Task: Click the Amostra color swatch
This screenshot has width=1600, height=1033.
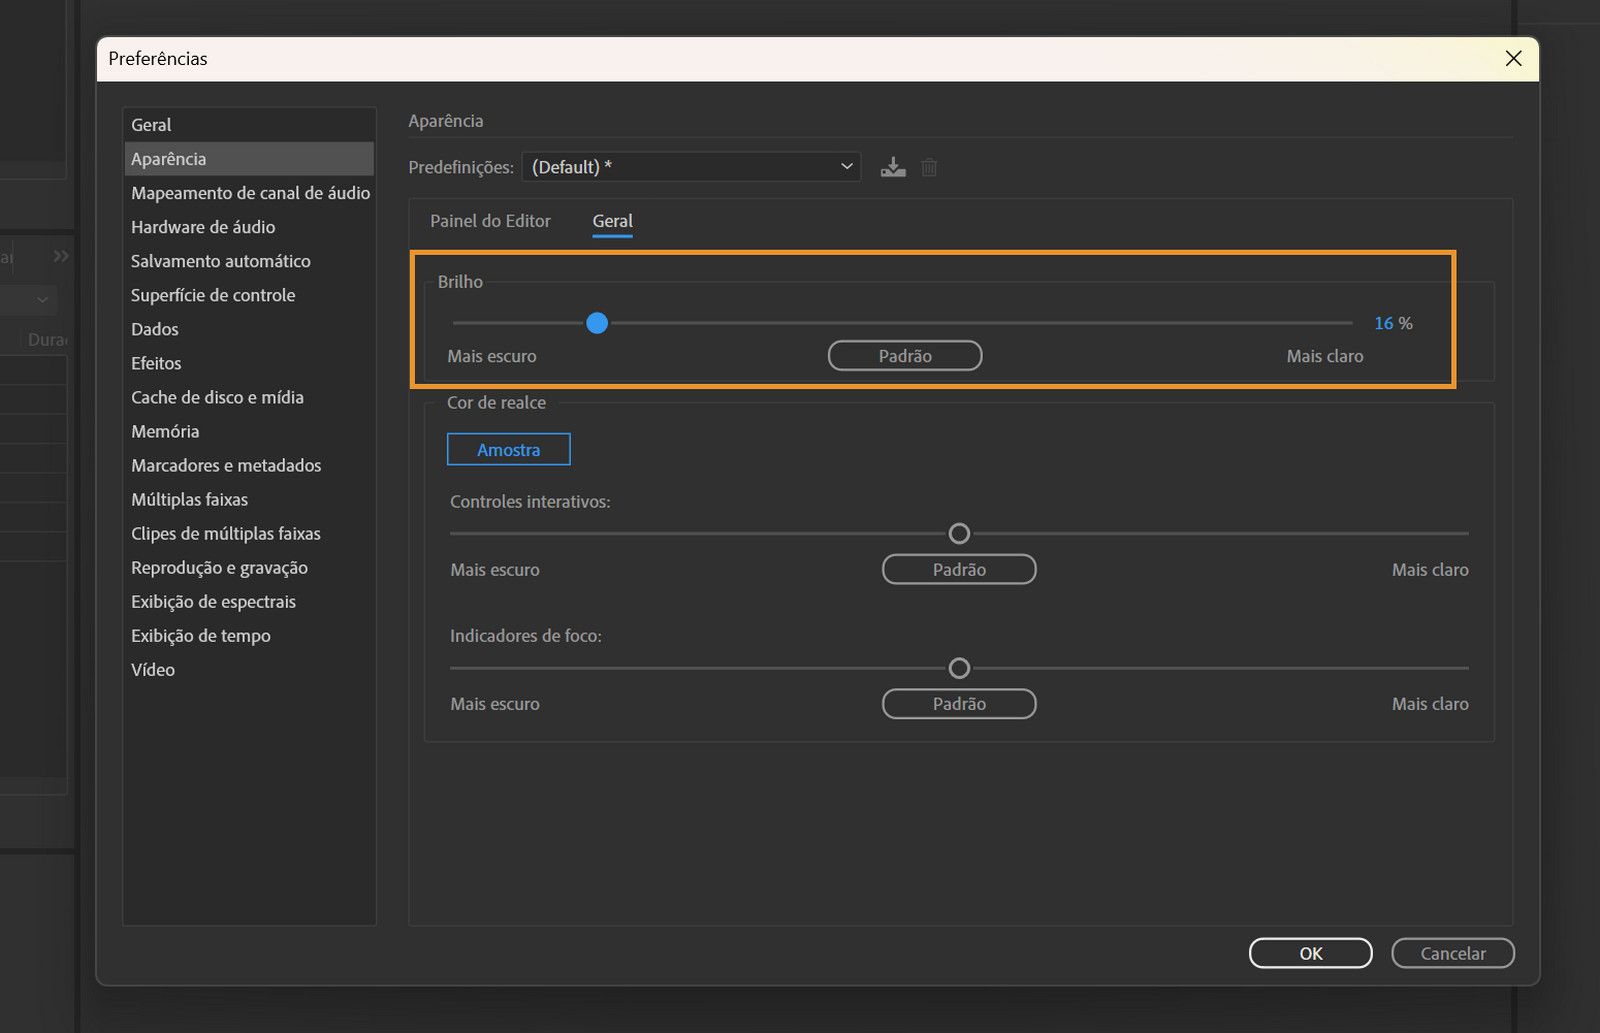Action: (x=508, y=450)
